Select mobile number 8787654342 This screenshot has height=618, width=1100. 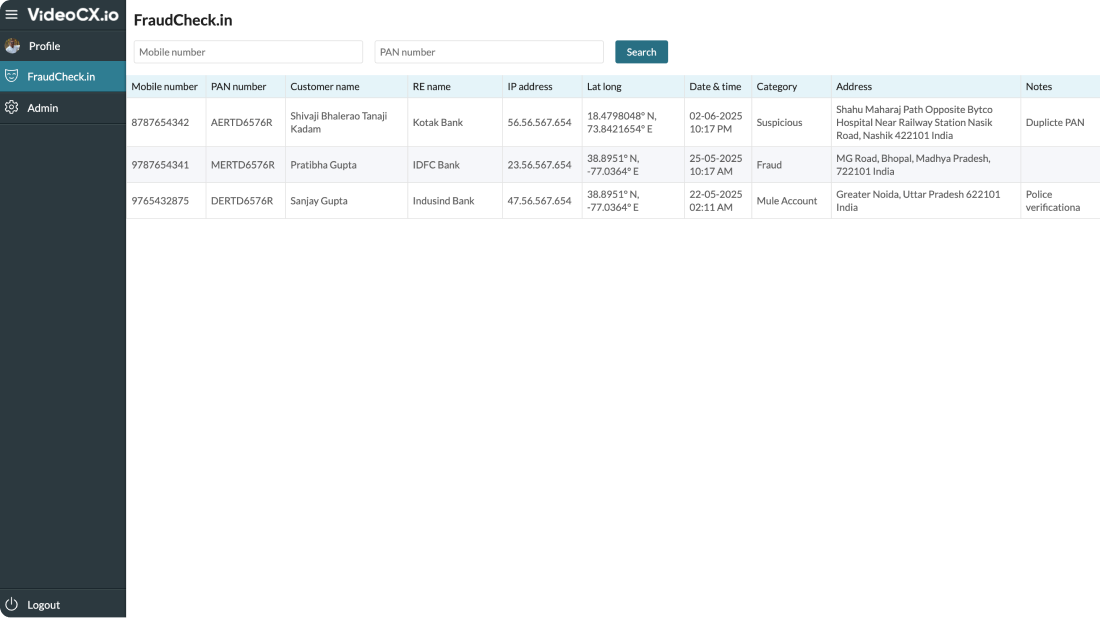[160, 122]
